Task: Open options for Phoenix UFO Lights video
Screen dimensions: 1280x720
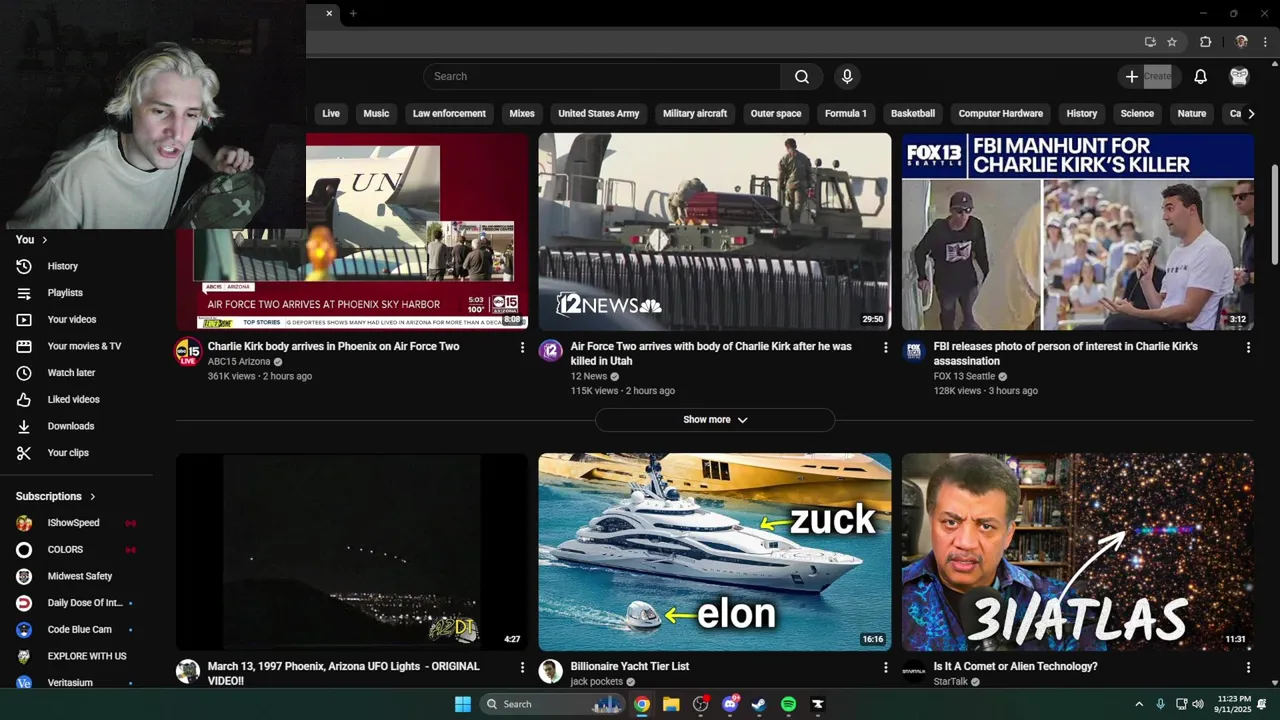Action: tap(522, 667)
